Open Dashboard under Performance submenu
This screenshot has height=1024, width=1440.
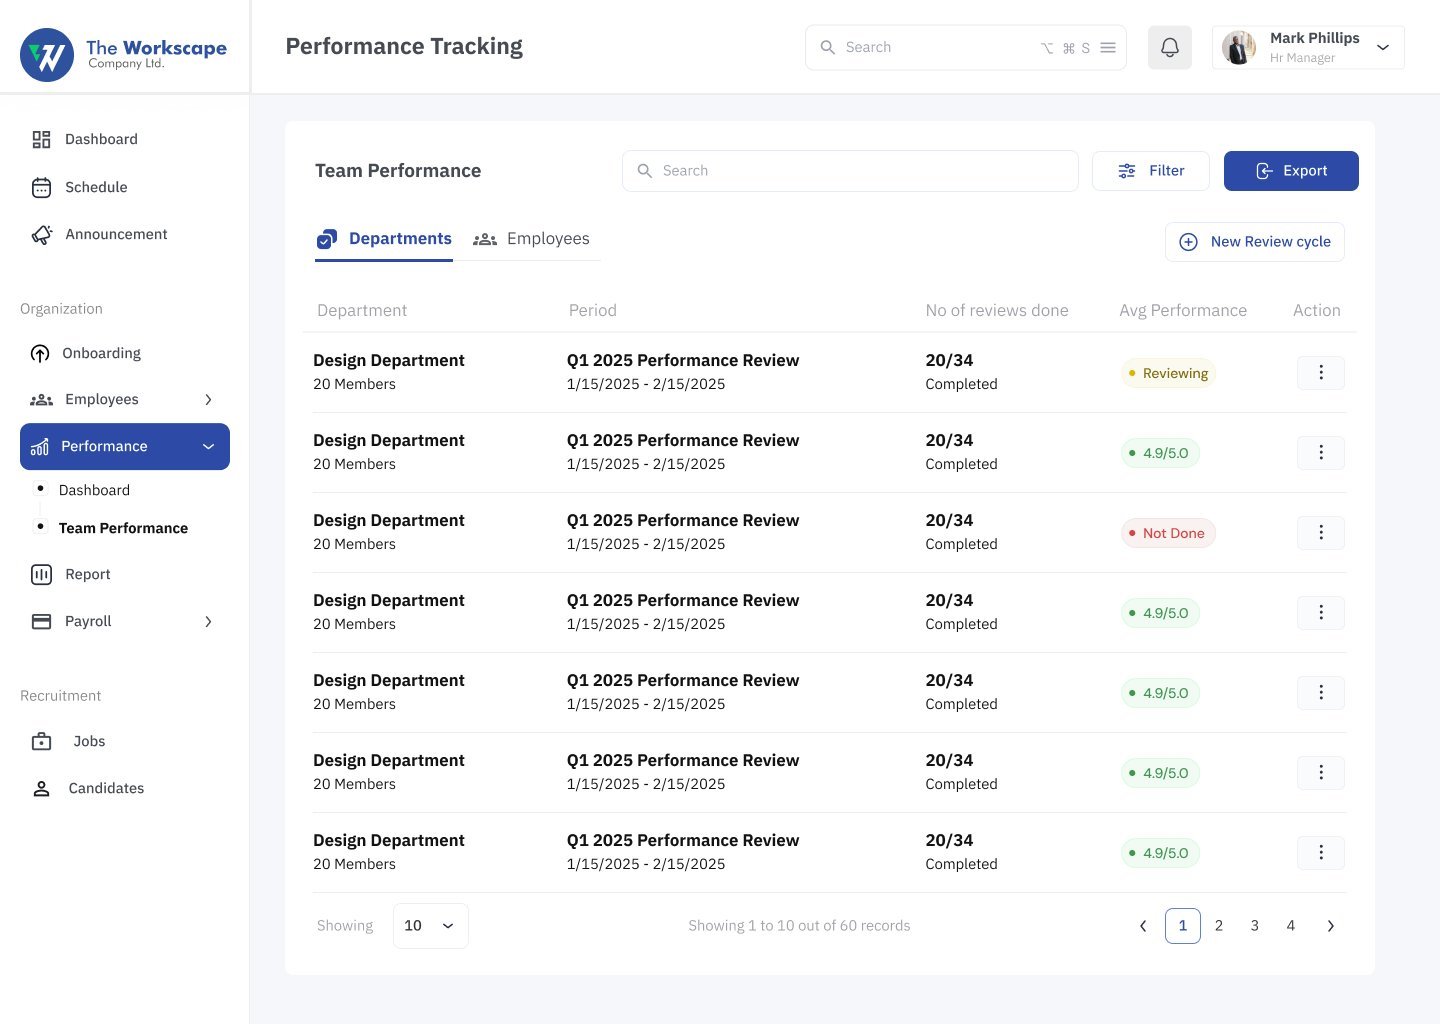pos(94,490)
